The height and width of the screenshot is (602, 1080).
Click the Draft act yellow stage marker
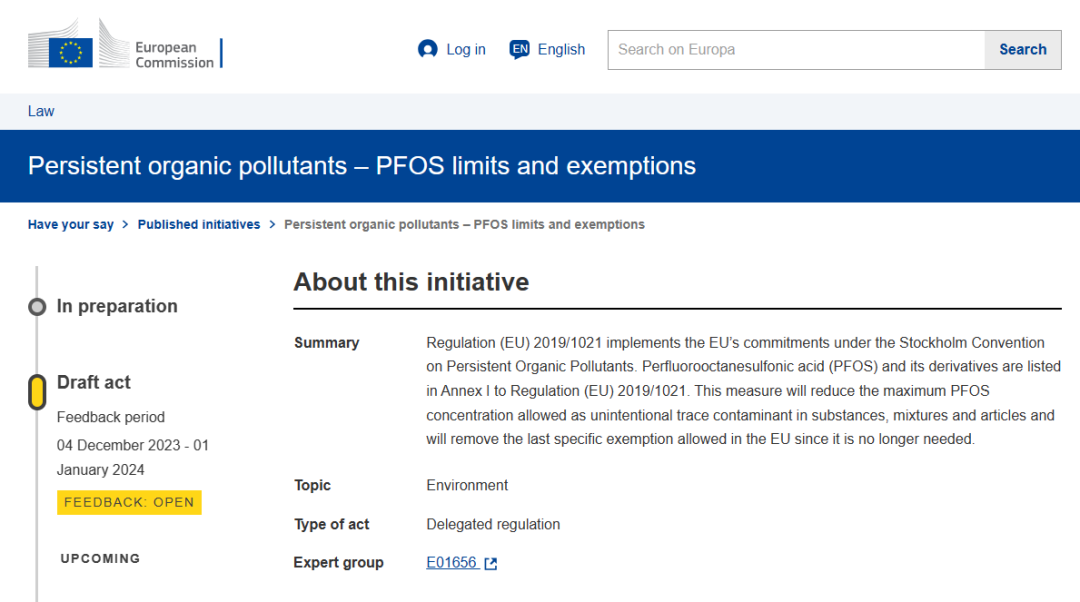click(37, 392)
